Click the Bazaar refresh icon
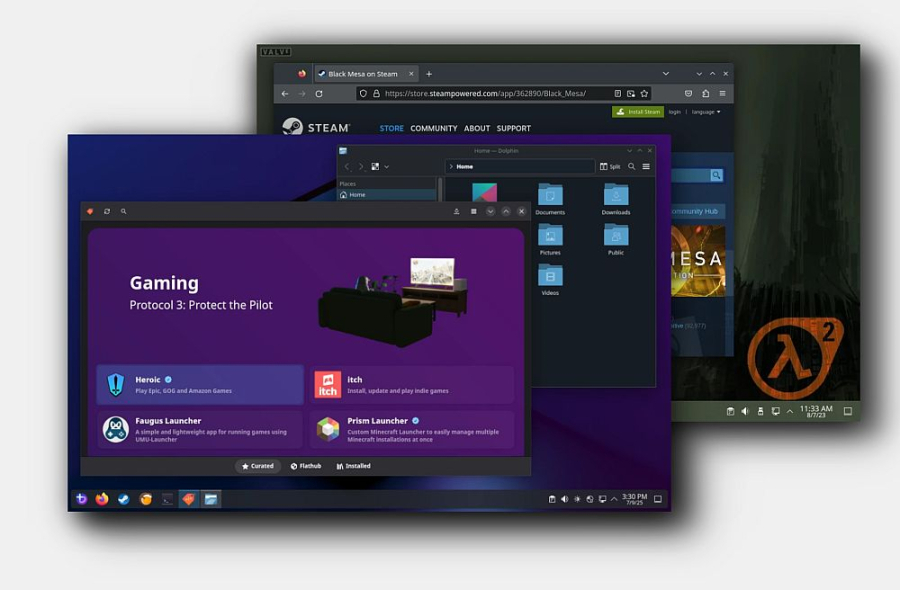 [x=106, y=211]
